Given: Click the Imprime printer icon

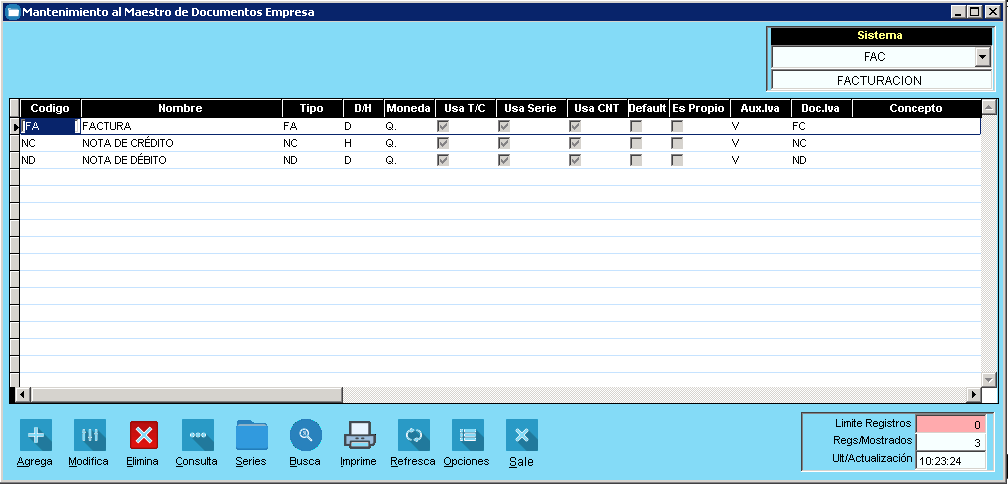Looking at the screenshot, I should tap(359, 435).
